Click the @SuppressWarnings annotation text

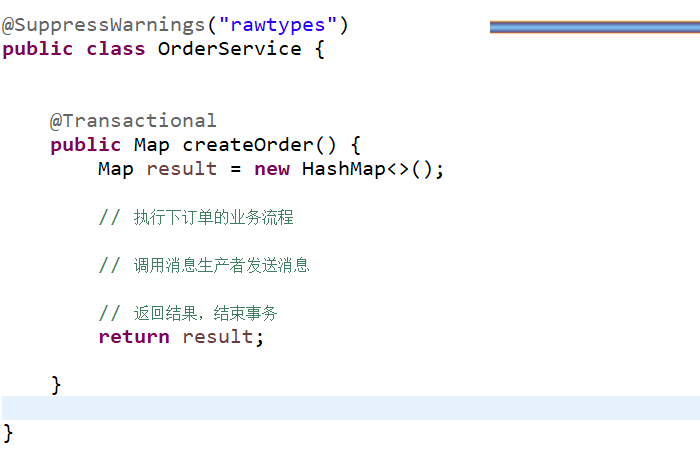[103, 25]
